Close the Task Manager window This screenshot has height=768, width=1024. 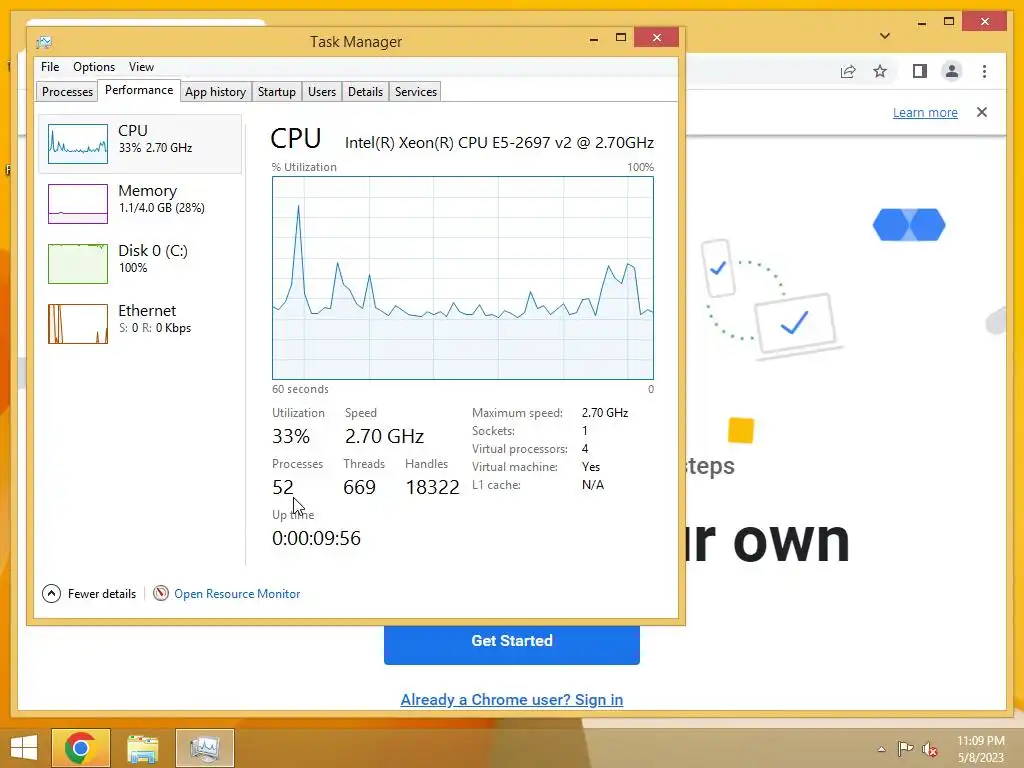[656, 37]
